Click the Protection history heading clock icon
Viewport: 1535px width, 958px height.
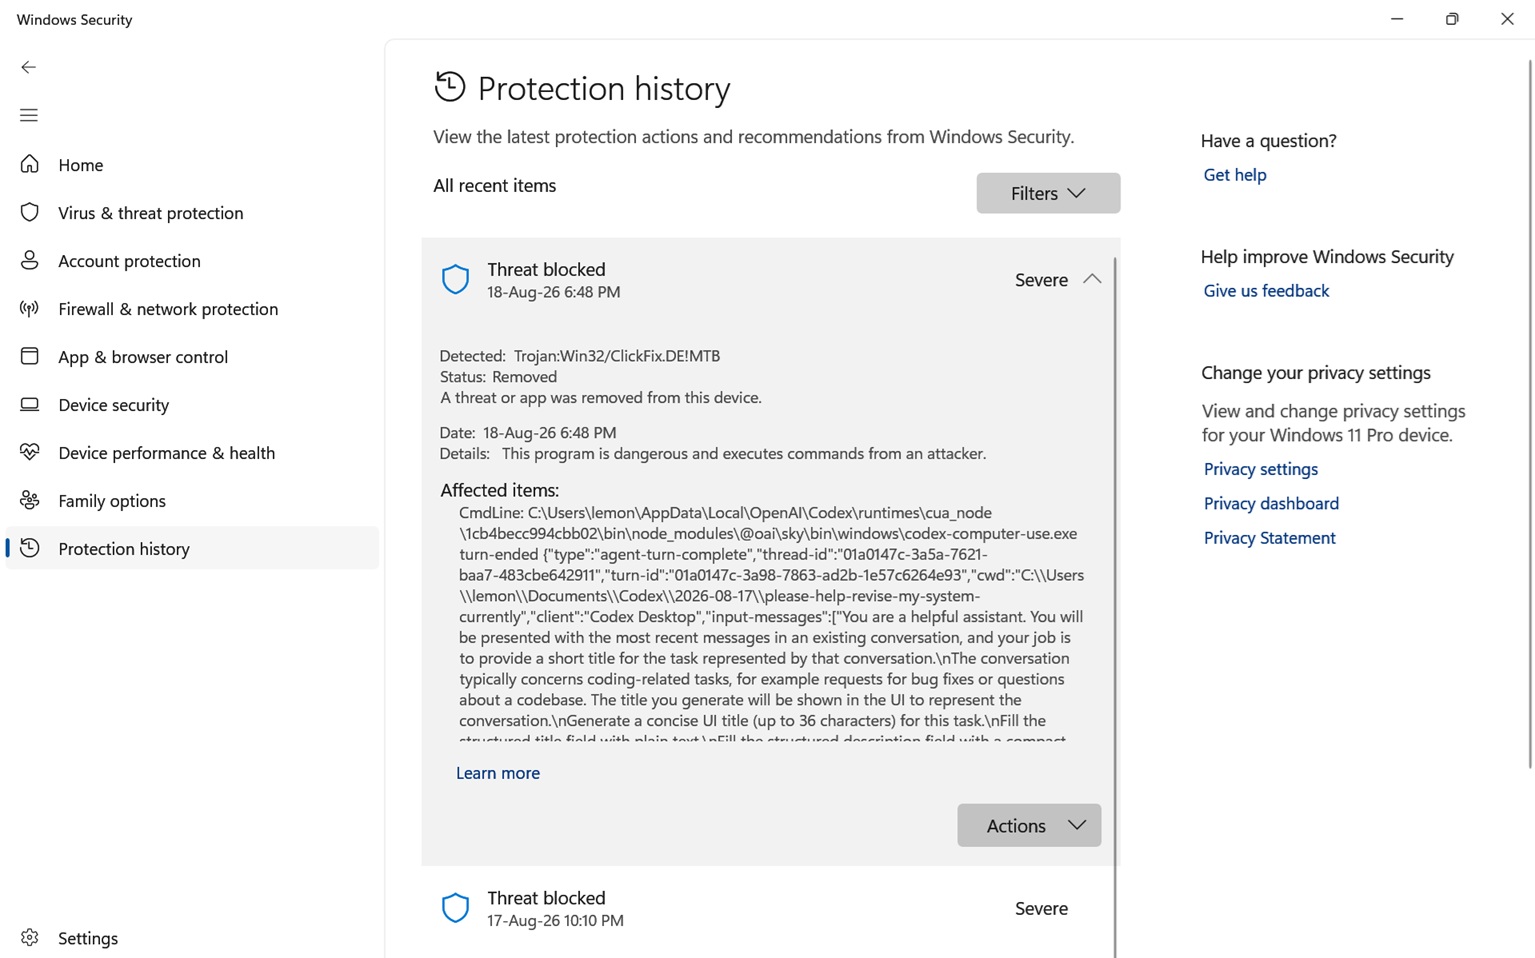450,87
